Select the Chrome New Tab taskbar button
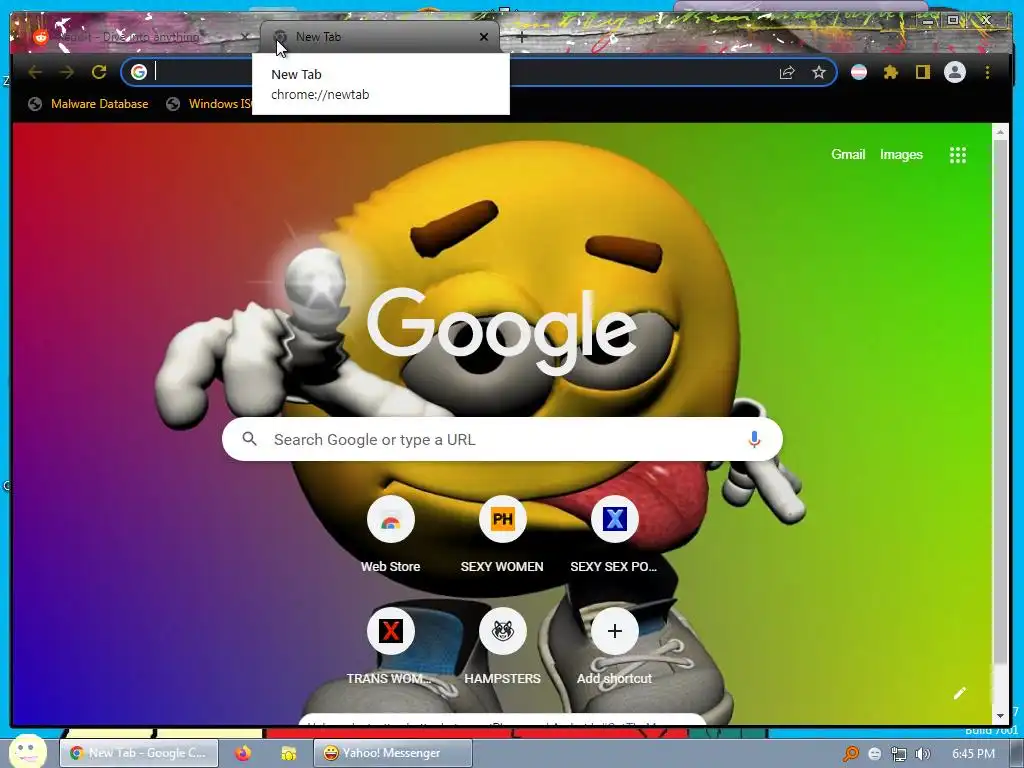This screenshot has height=768, width=1024. 138,753
